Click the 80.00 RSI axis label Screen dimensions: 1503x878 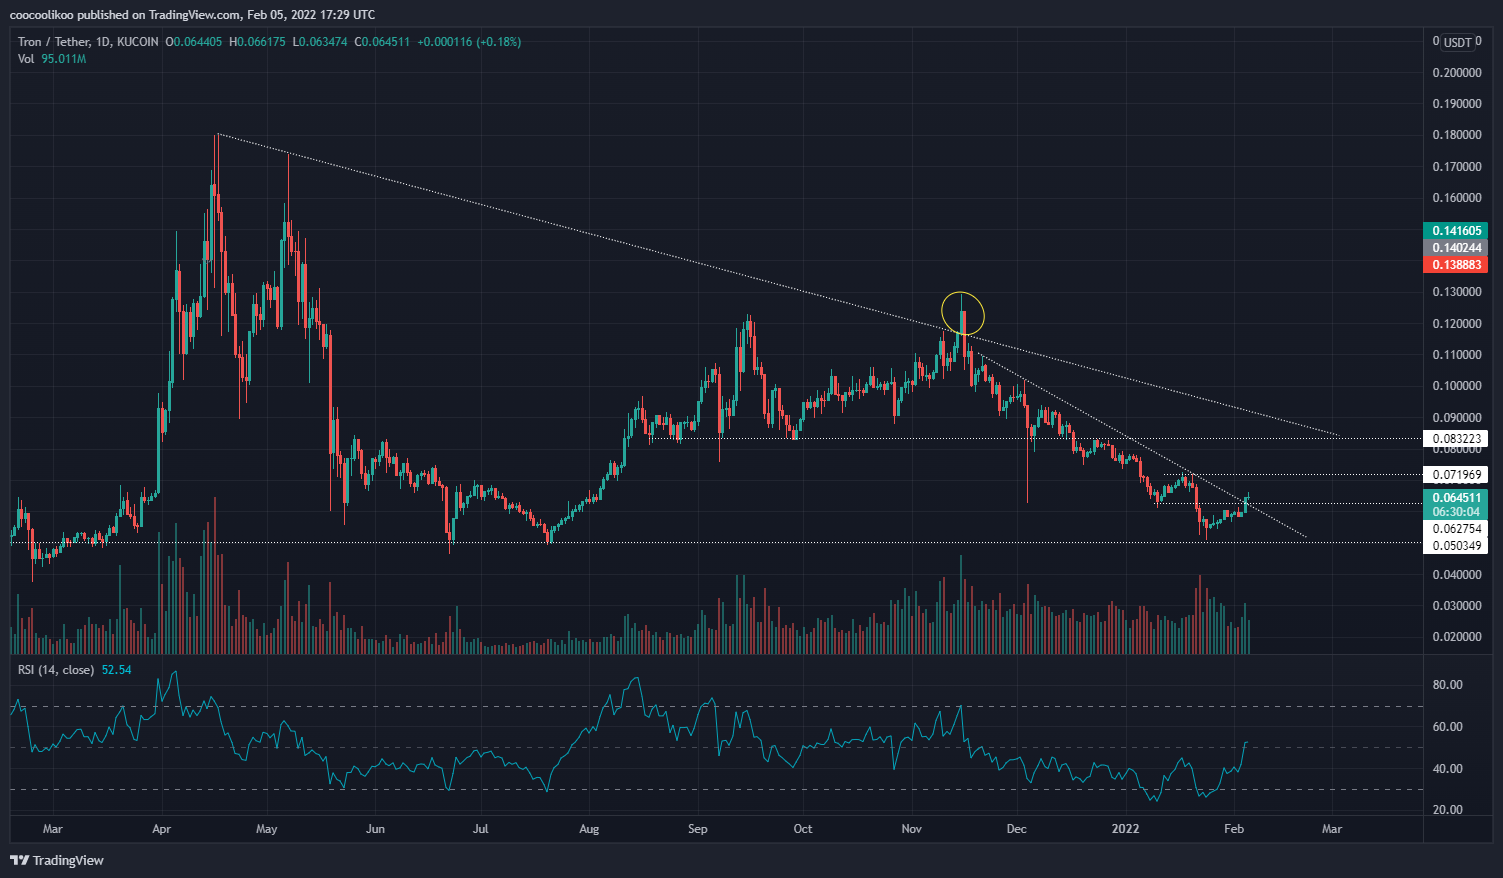coord(1448,685)
